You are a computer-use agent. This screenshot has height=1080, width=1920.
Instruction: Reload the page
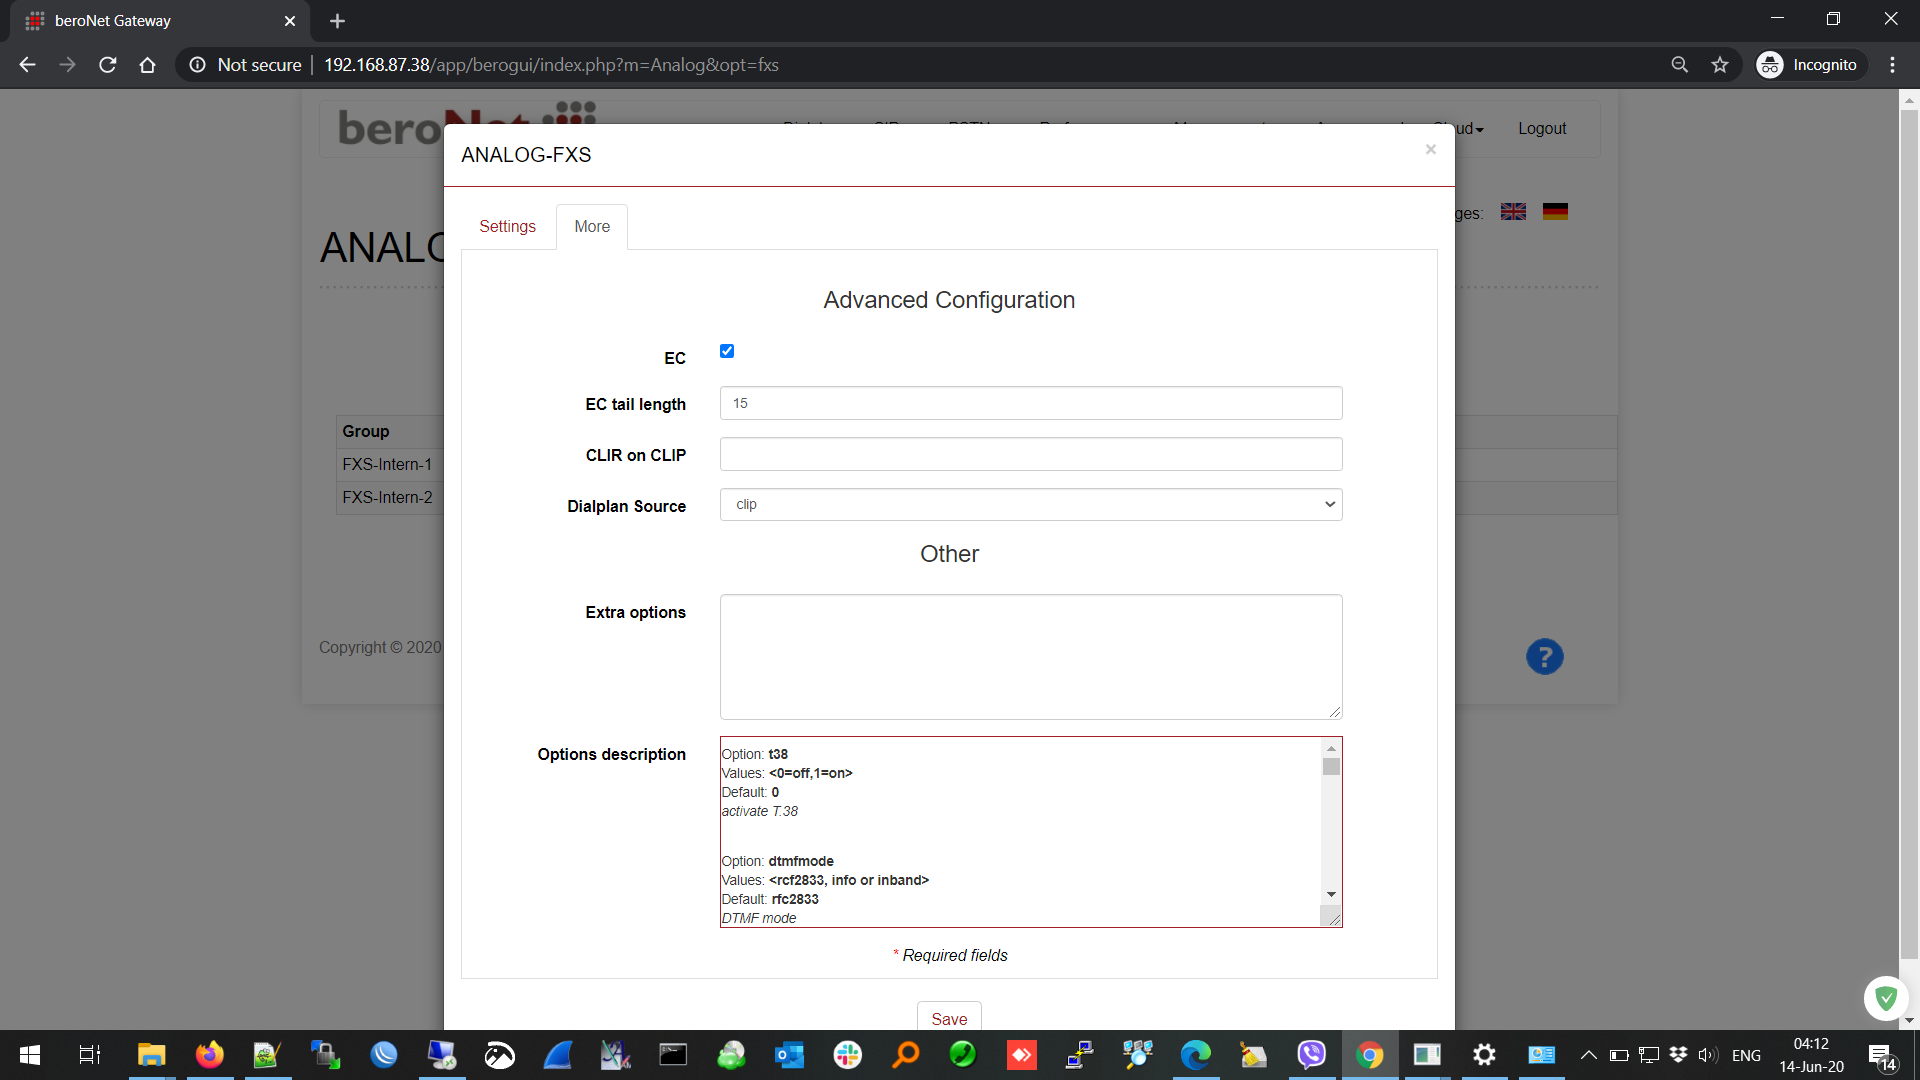[x=108, y=65]
